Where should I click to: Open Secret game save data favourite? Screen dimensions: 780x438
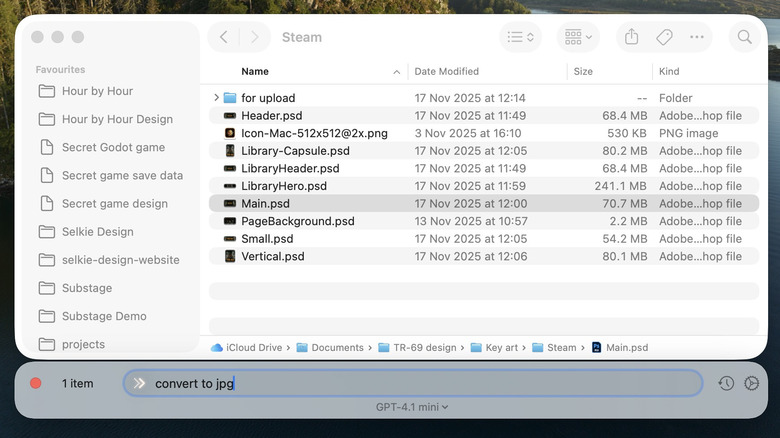pos(110,175)
